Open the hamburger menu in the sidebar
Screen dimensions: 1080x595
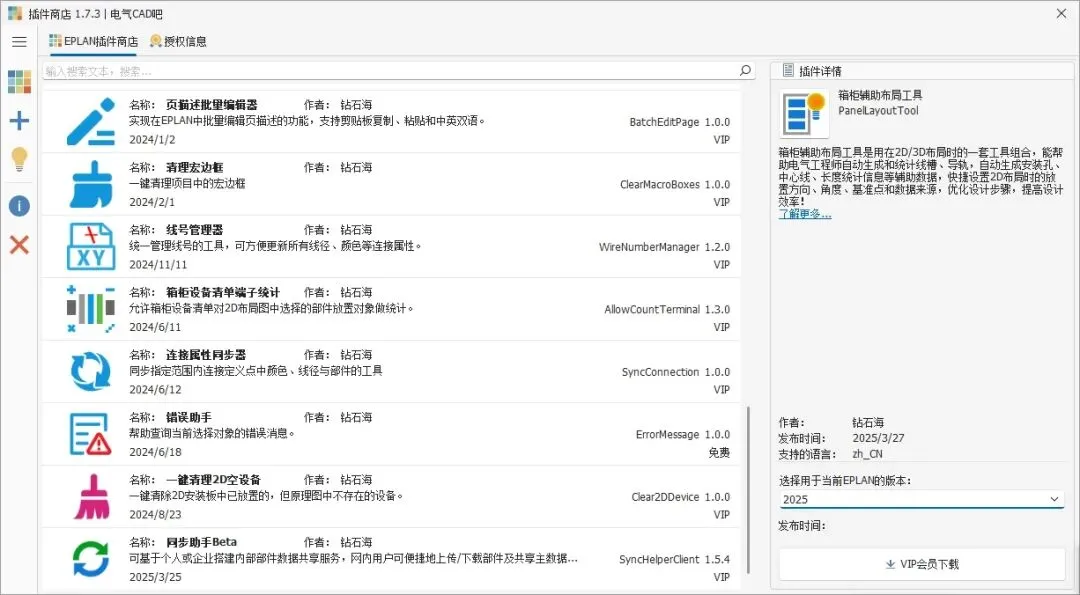click(19, 41)
